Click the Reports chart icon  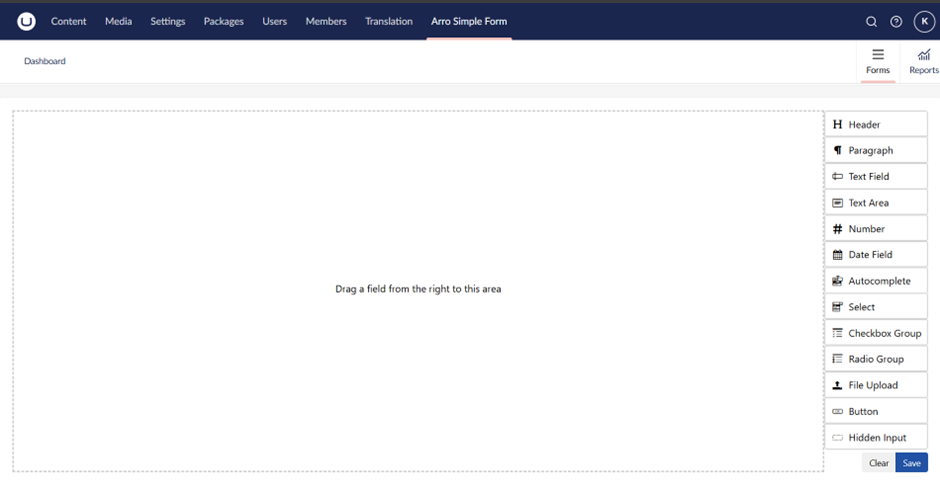pyautogui.click(x=924, y=55)
